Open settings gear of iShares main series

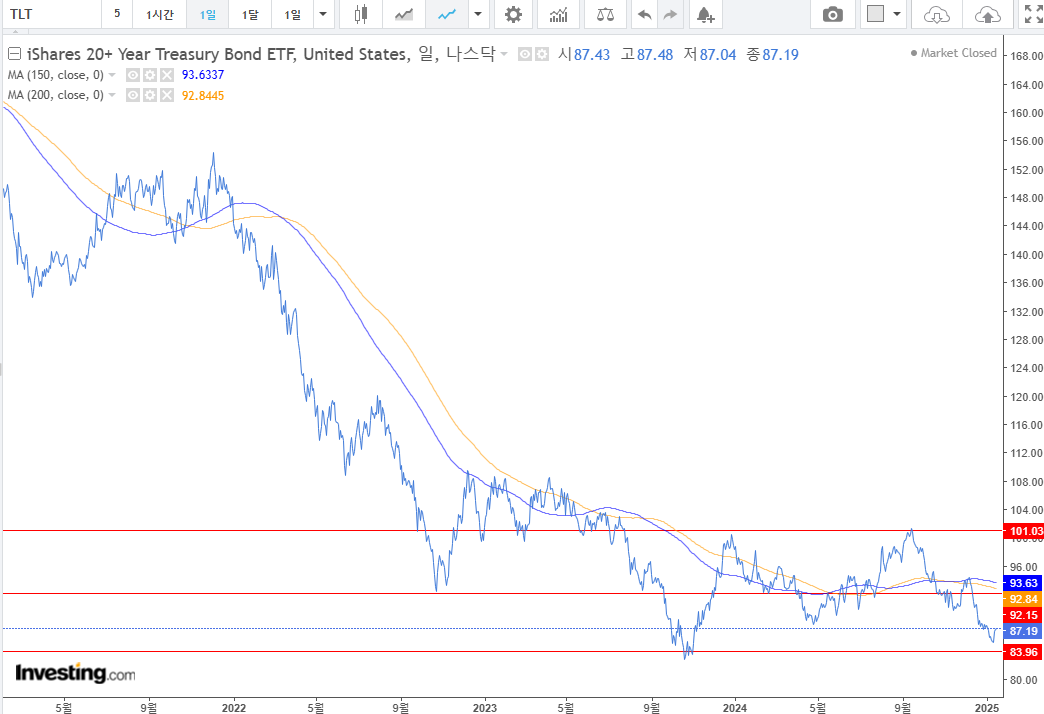[x=543, y=54]
